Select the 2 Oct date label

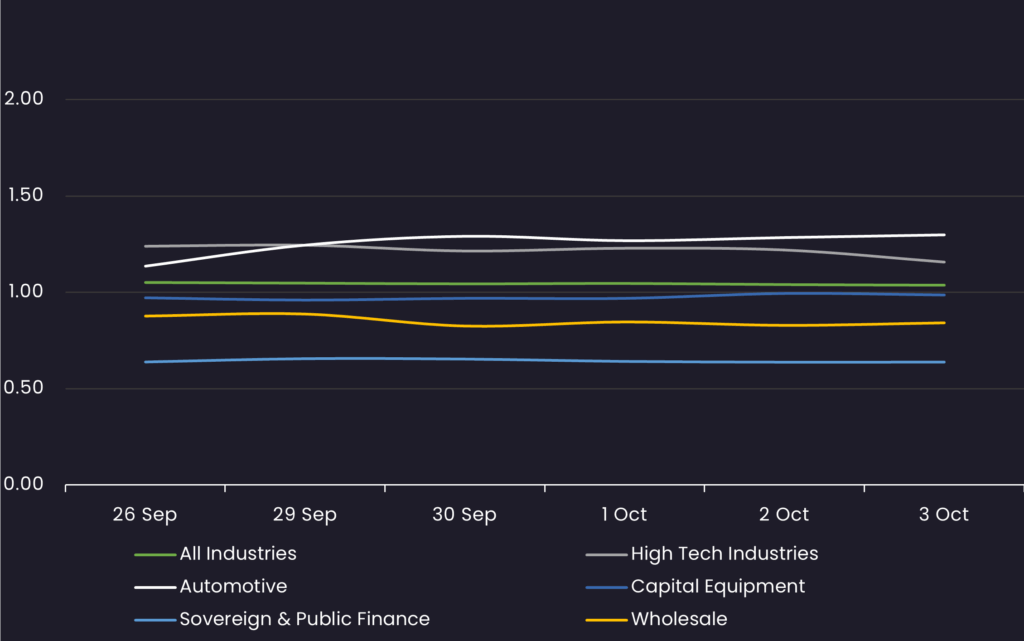(784, 515)
